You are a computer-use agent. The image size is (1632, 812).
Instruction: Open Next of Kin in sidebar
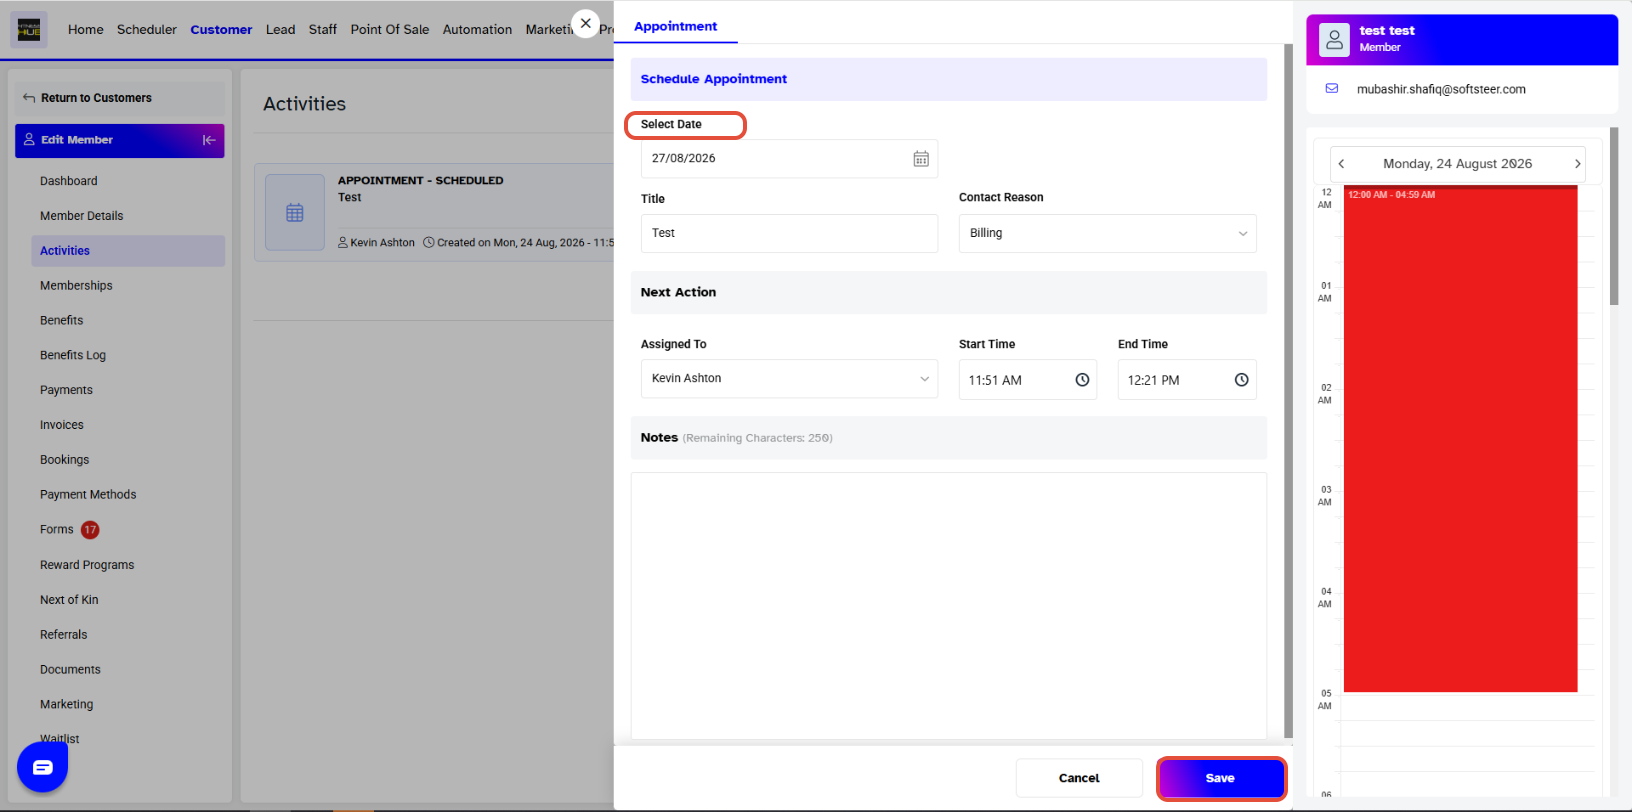(x=69, y=600)
